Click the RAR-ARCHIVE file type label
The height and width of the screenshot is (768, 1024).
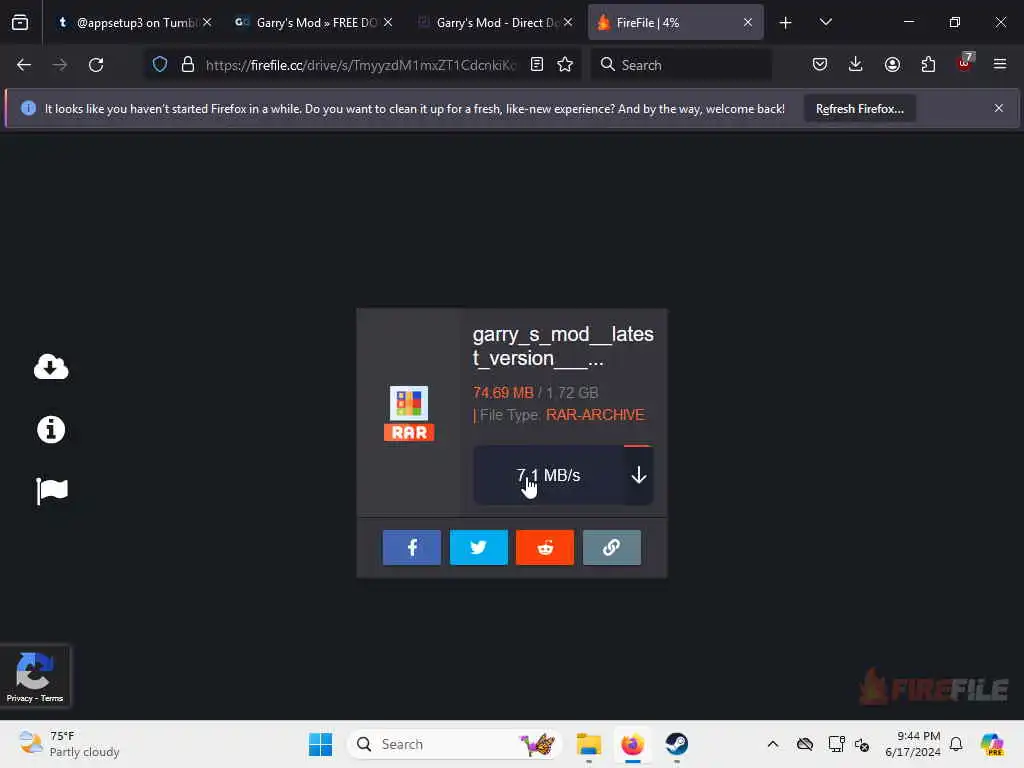click(x=595, y=415)
